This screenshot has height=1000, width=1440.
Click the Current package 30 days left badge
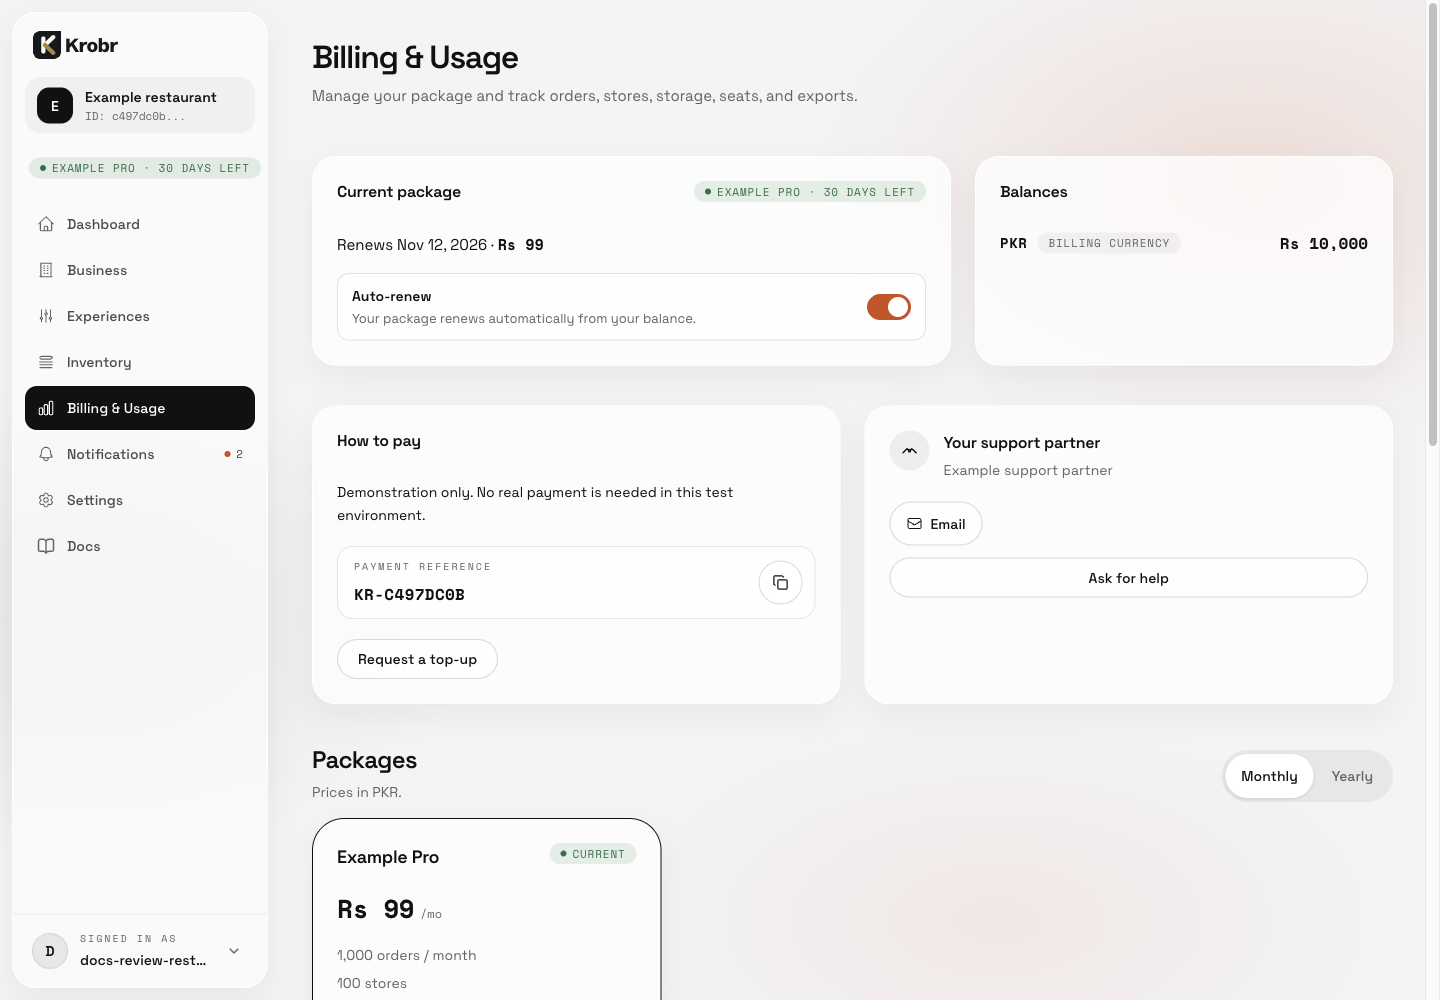pyautogui.click(x=810, y=192)
